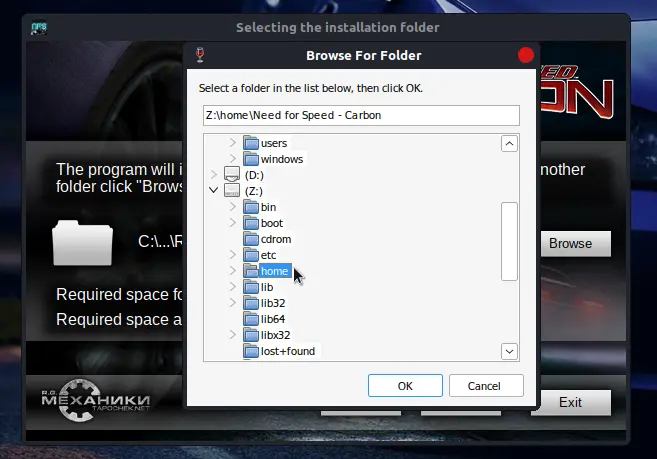Click the boot folder icon
Viewport: 657px width, 459px height.
click(251, 223)
